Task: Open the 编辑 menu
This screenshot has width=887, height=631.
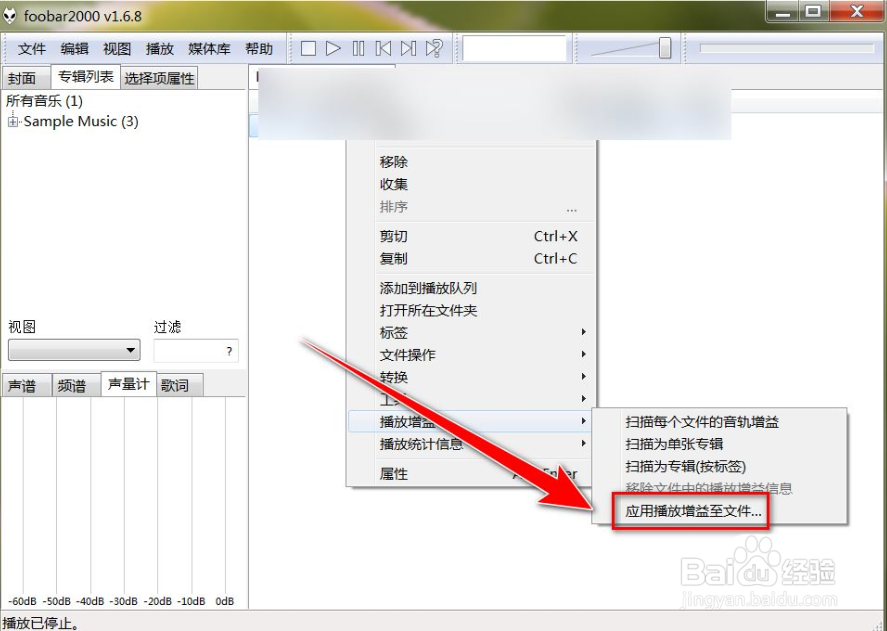Action: click(75, 49)
